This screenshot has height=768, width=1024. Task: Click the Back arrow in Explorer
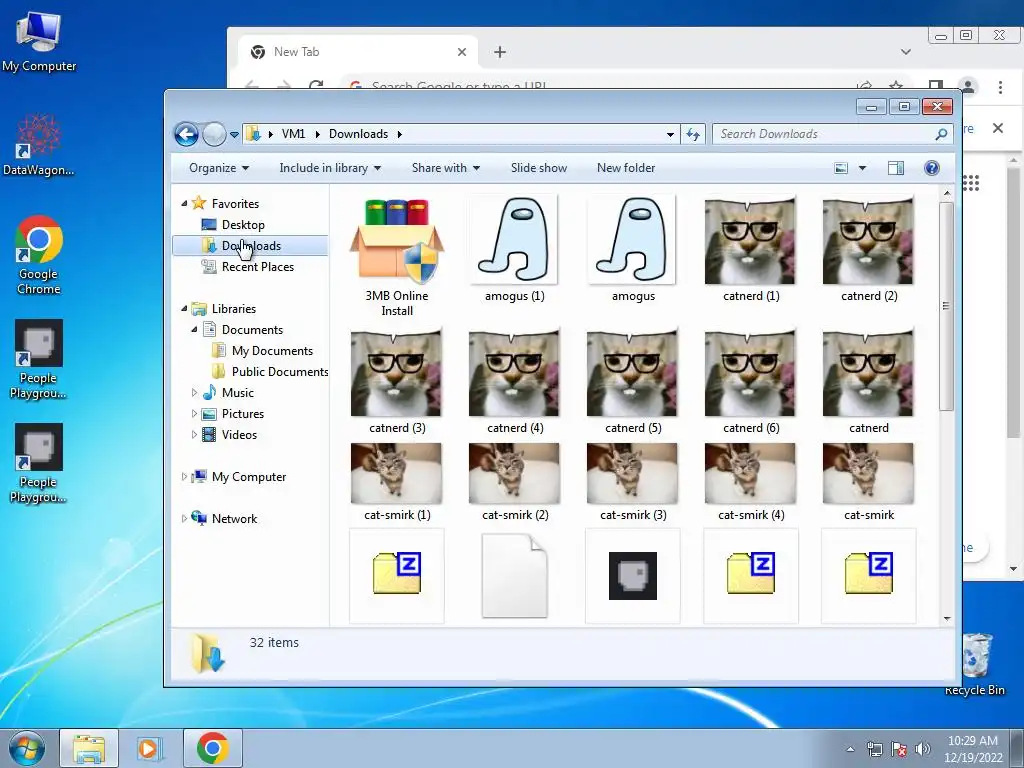[186, 135]
